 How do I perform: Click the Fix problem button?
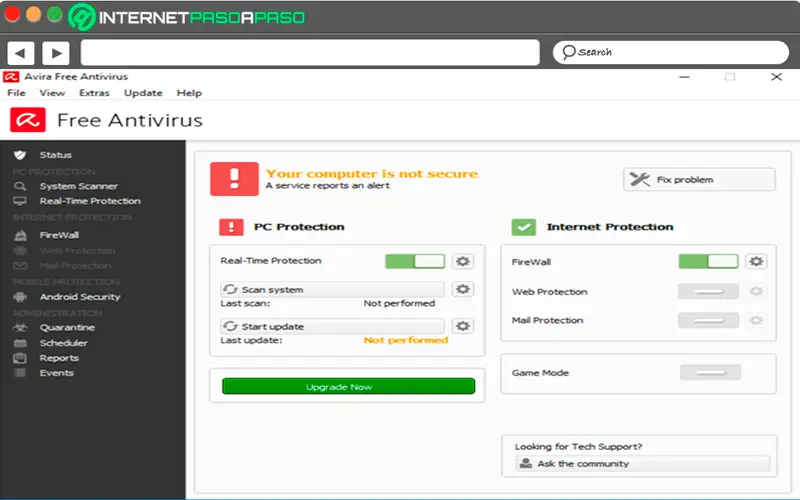[x=699, y=180]
